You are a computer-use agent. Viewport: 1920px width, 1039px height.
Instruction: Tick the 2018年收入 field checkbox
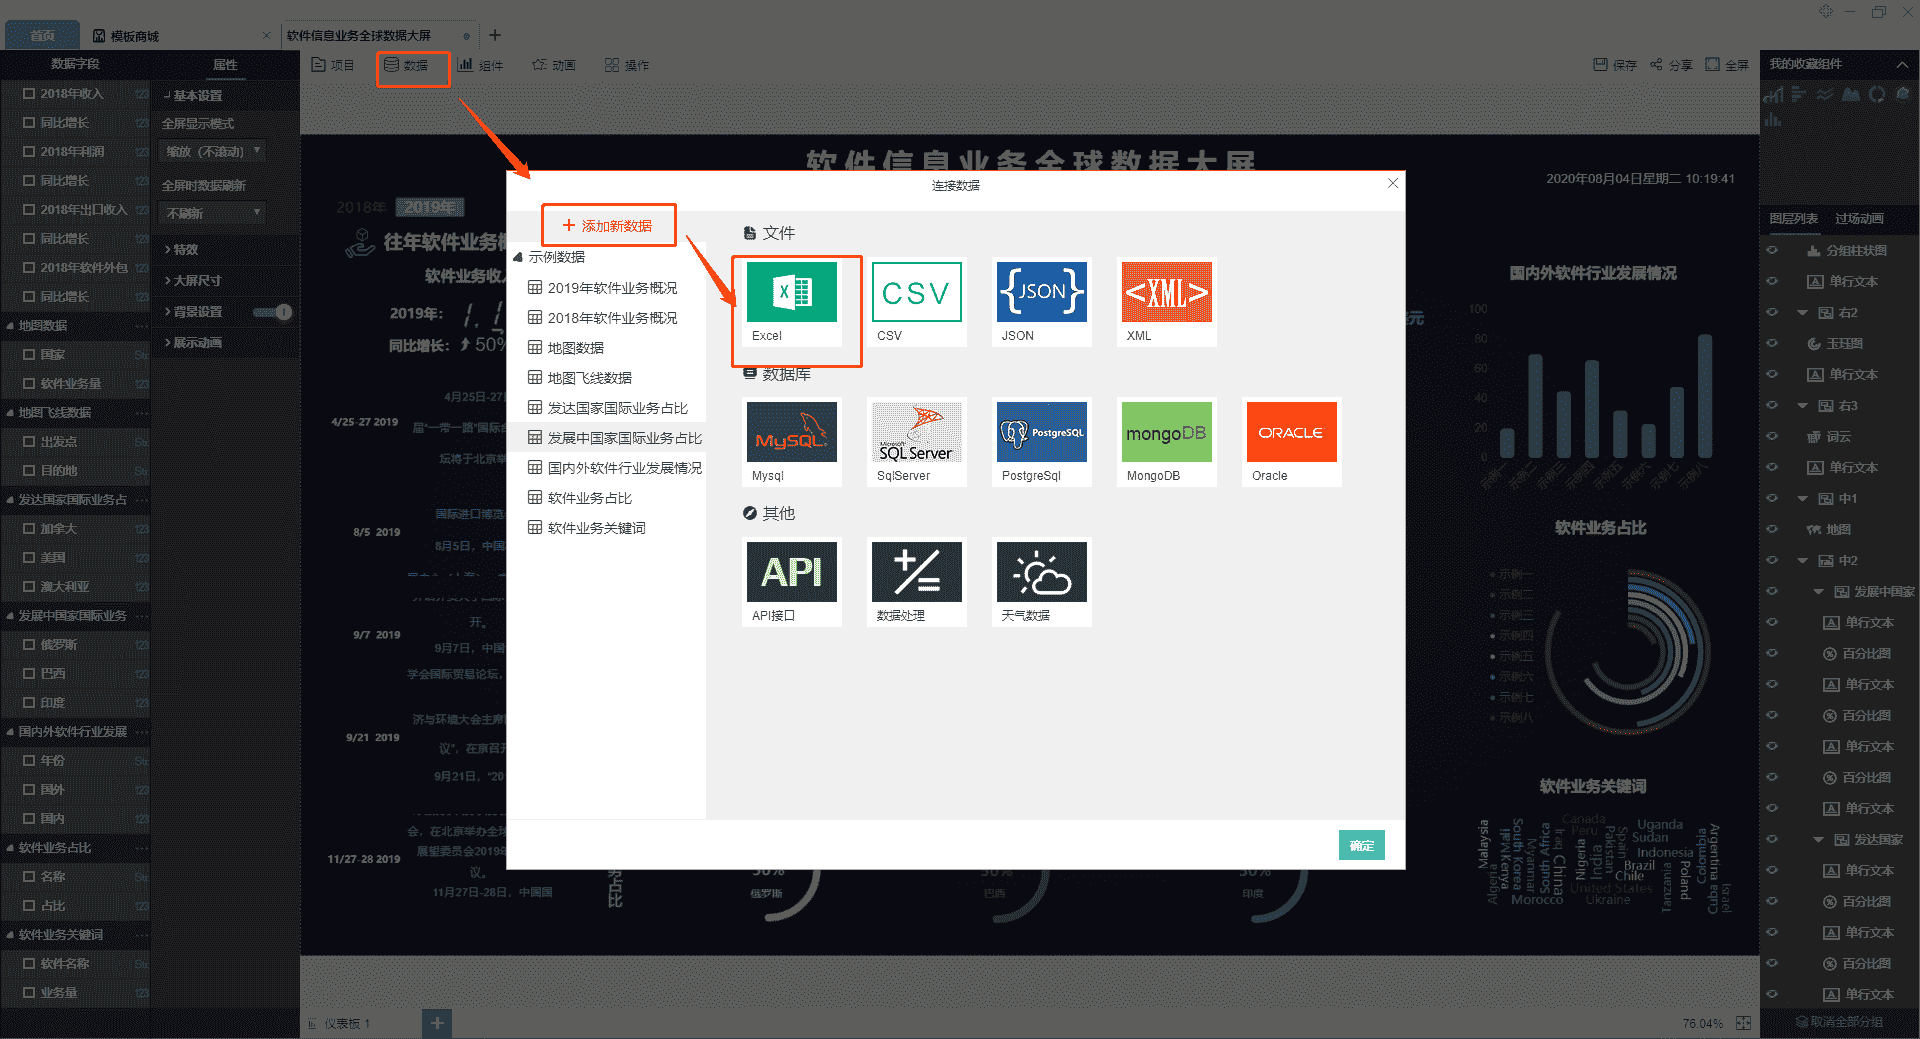coord(29,94)
